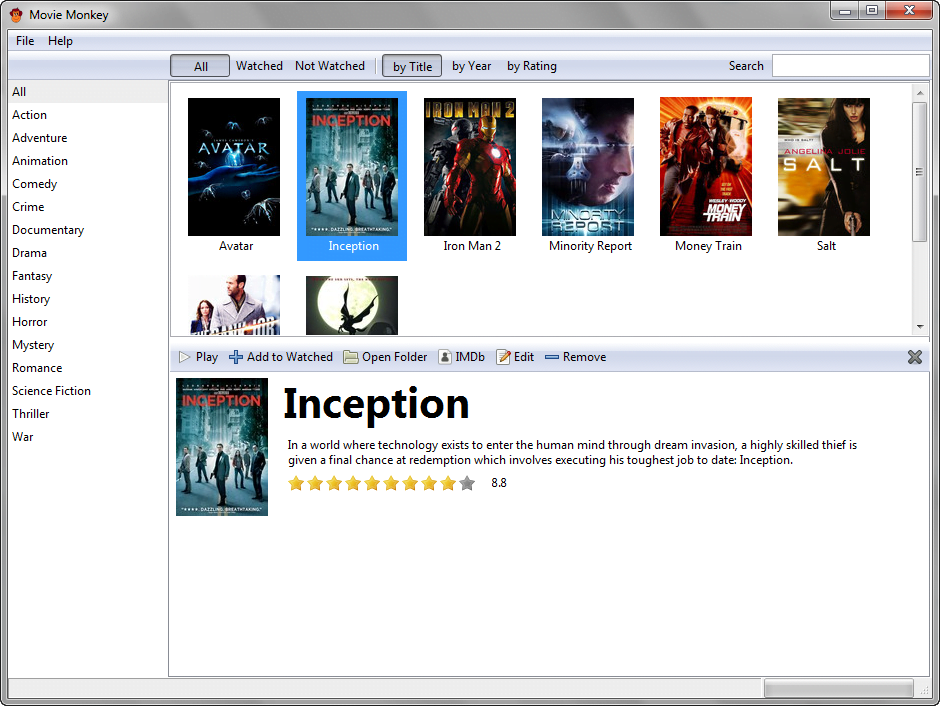Click the movie grid scrollbar thumb

(x=920, y=171)
